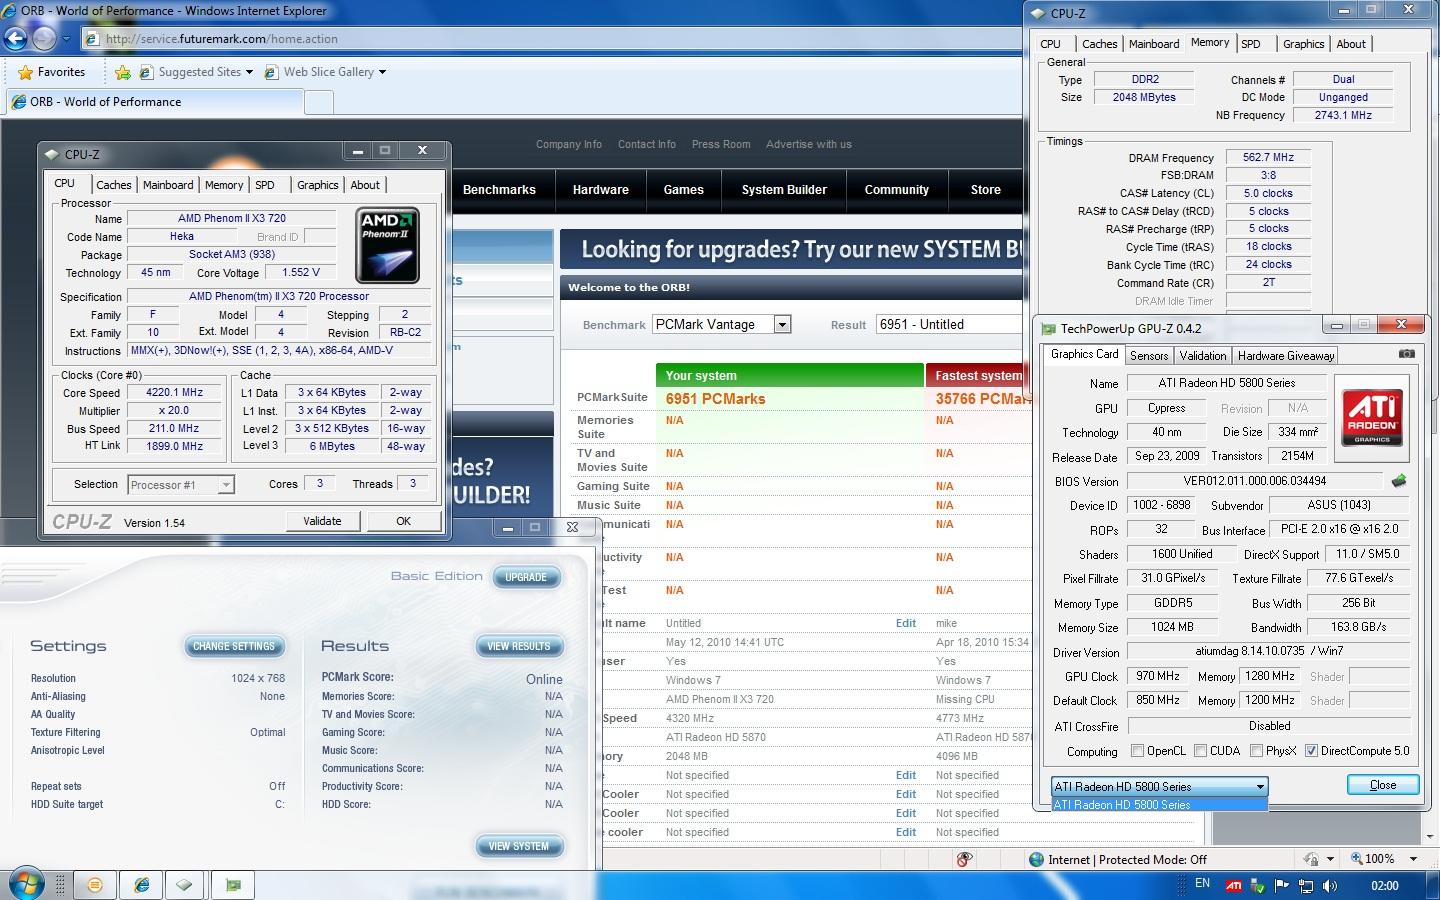Open the ATI Radeon HD 5800 Series GPU dropdown
1440x900 pixels.
click(x=1159, y=786)
